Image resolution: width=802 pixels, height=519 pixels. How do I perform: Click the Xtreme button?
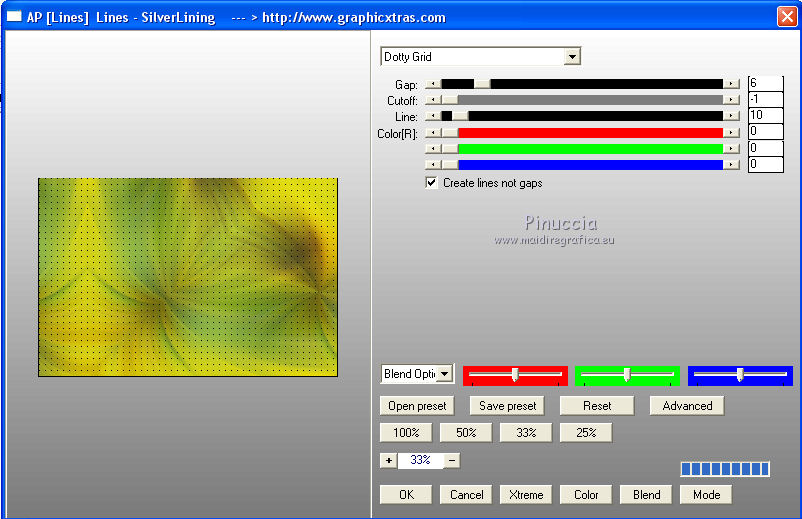[x=526, y=494]
